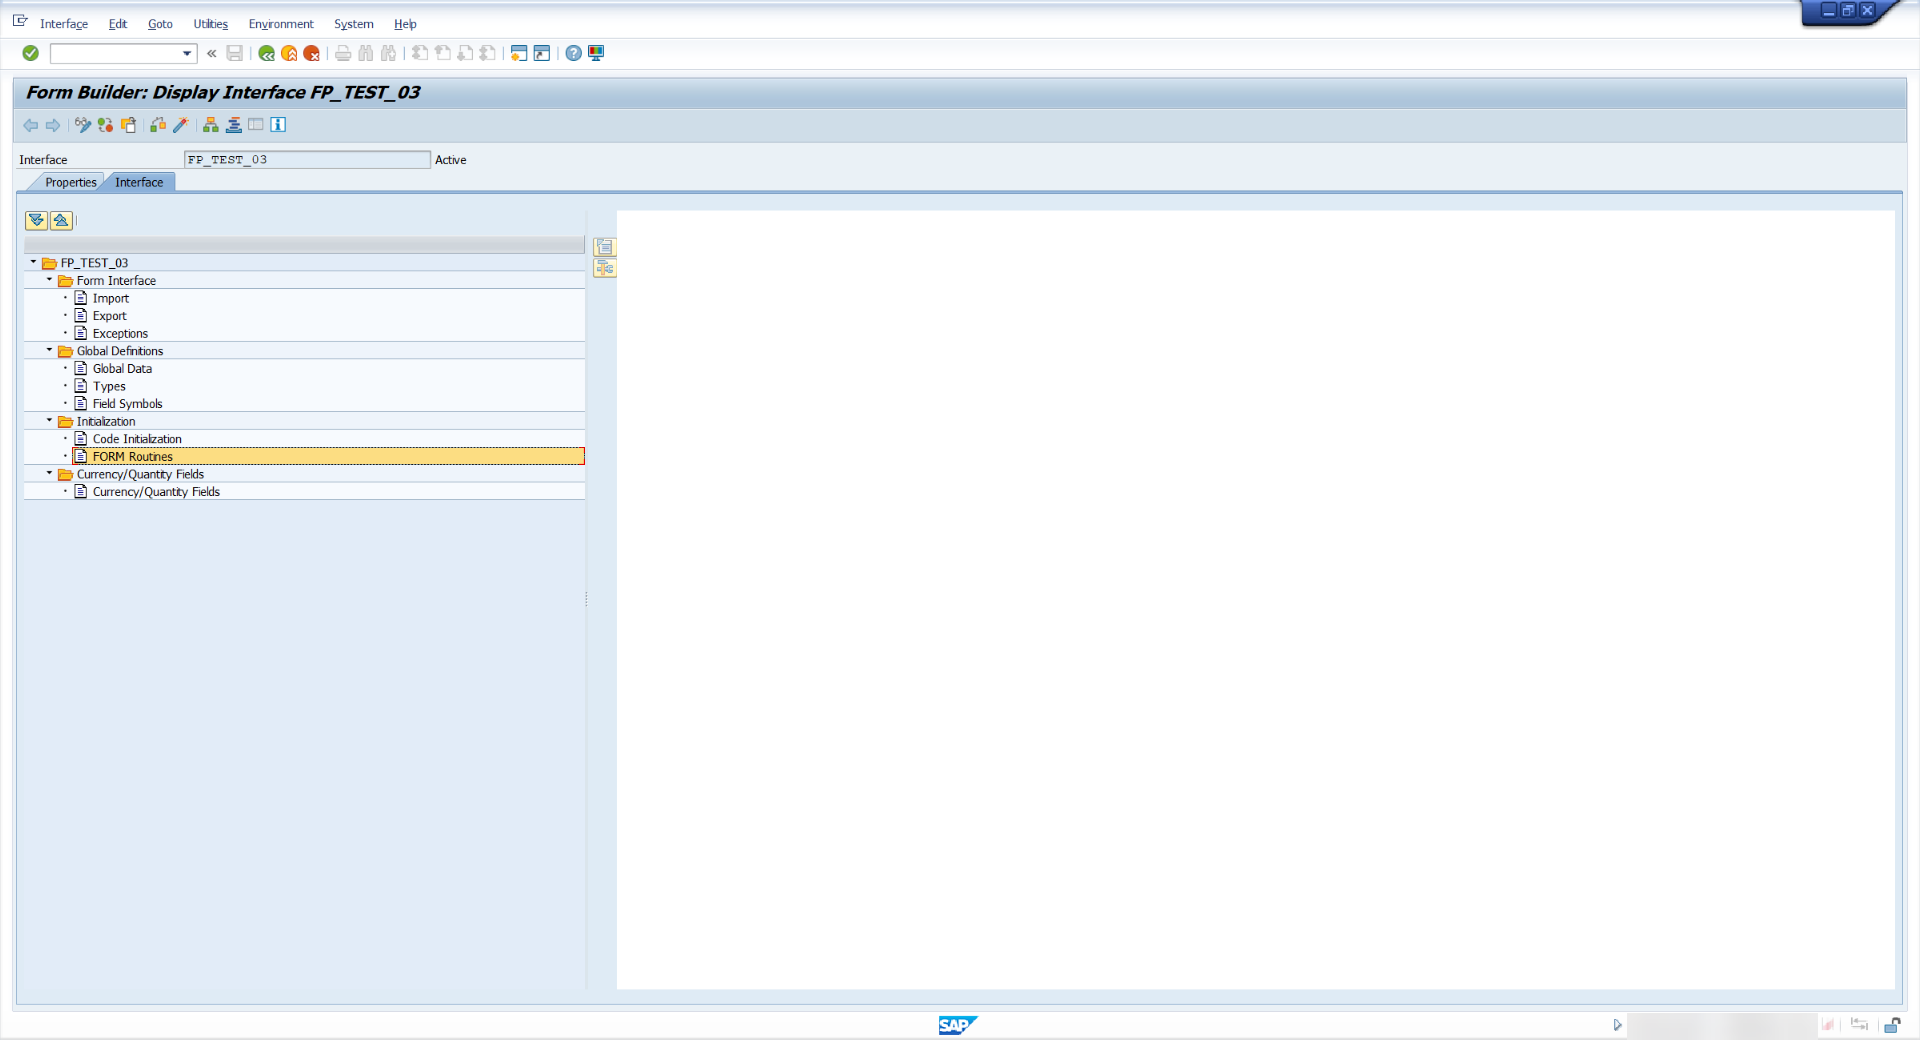The height and width of the screenshot is (1040, 1920).
Task: Collapse the command field using double-chevron
Action: tap(212, 53)
